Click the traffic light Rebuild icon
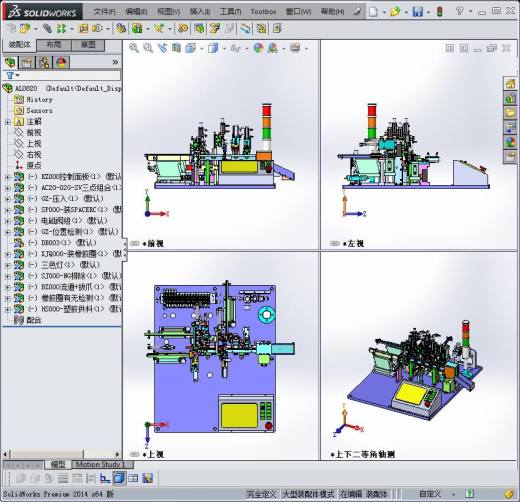The image size is (520, 502). click(440, 12)
